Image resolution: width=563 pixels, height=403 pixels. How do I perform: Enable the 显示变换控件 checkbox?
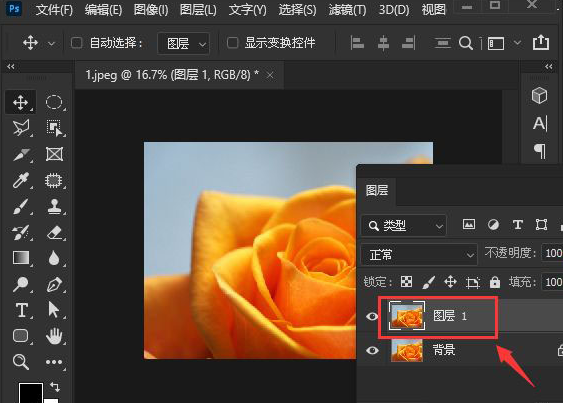point(233,43)
